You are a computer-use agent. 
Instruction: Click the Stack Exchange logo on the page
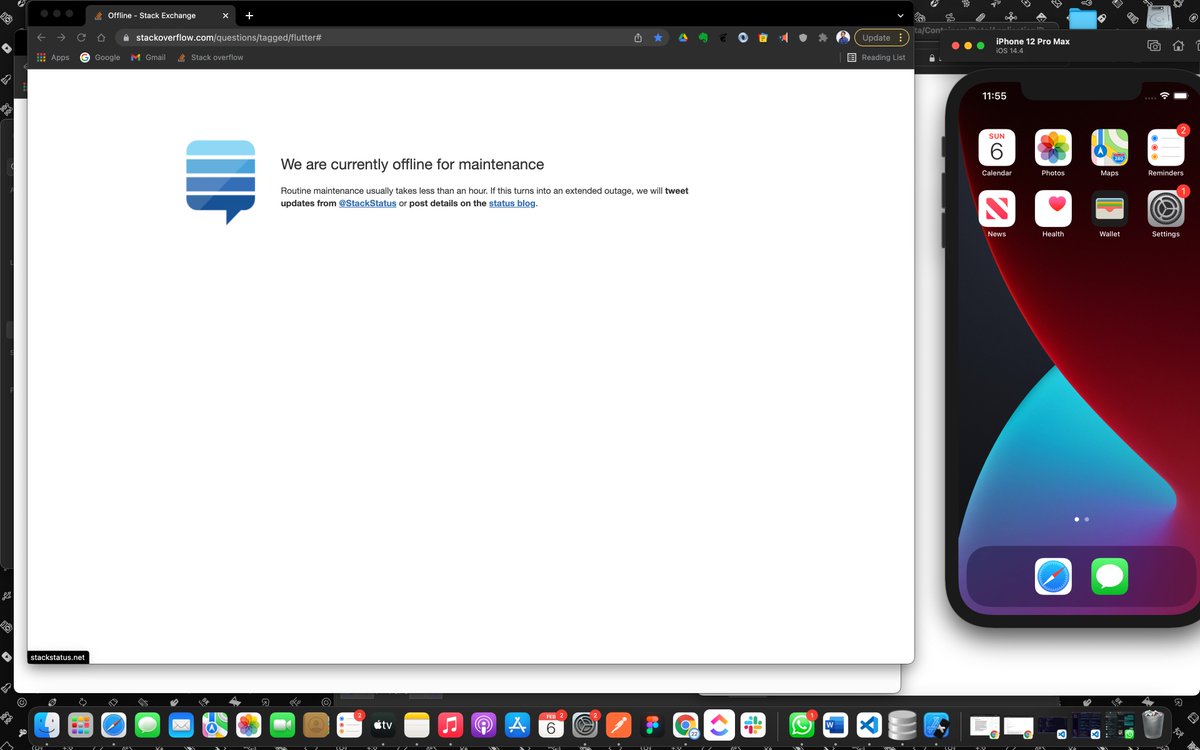tap(221, 182)
